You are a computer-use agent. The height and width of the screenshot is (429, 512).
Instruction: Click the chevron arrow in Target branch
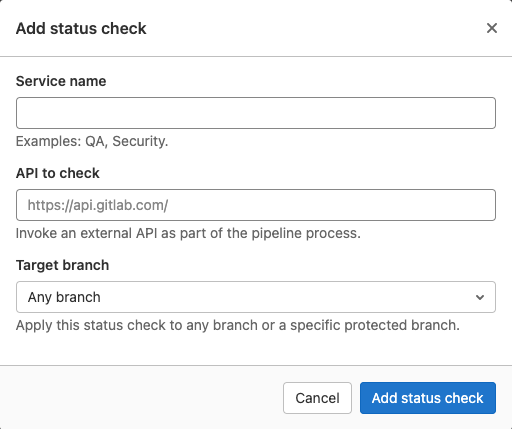[480, 297]
